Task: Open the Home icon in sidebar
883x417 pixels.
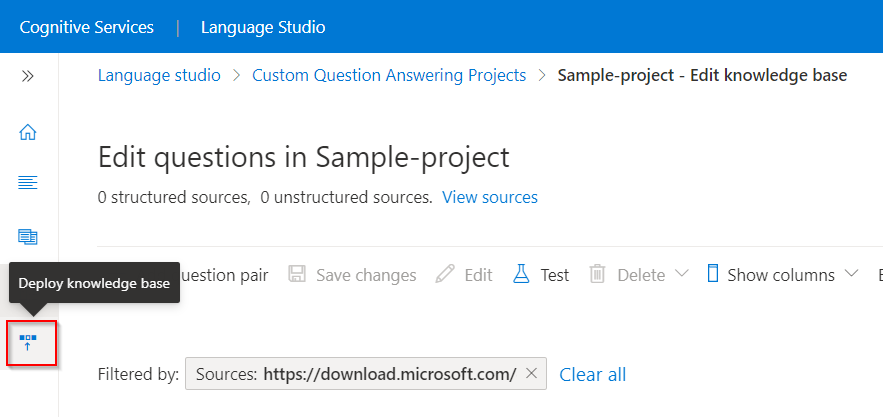Action: [x=28, y=131]
